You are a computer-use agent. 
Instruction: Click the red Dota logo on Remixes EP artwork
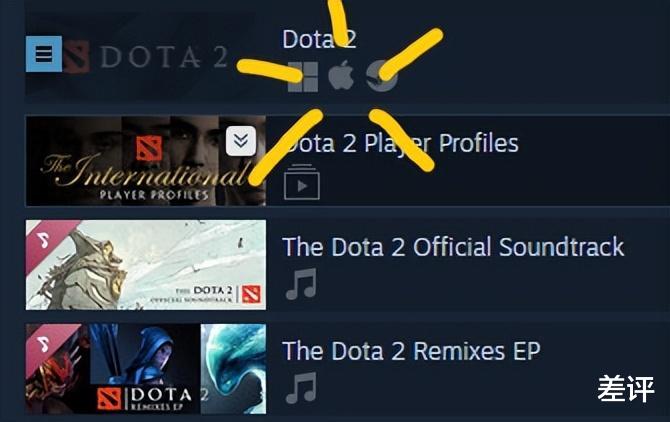click(x=110, y=400)
